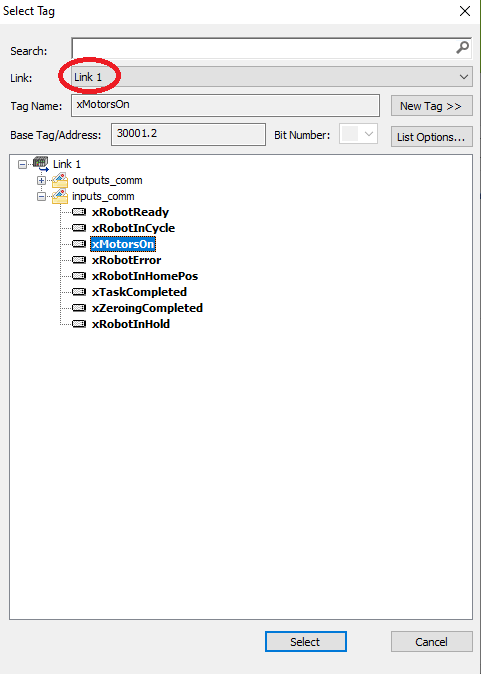
Task: Expand the outputs_comm tree node
Action: click(41, 181)
